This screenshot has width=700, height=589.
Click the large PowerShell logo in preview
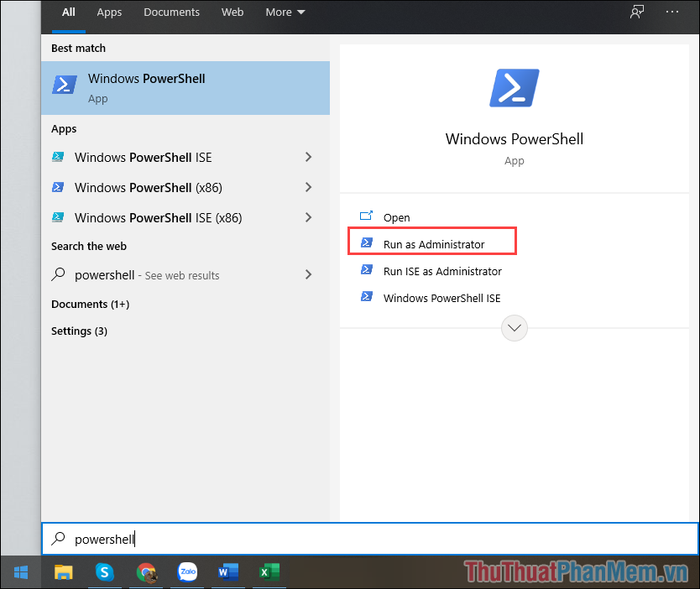click(x=514, y=88)
